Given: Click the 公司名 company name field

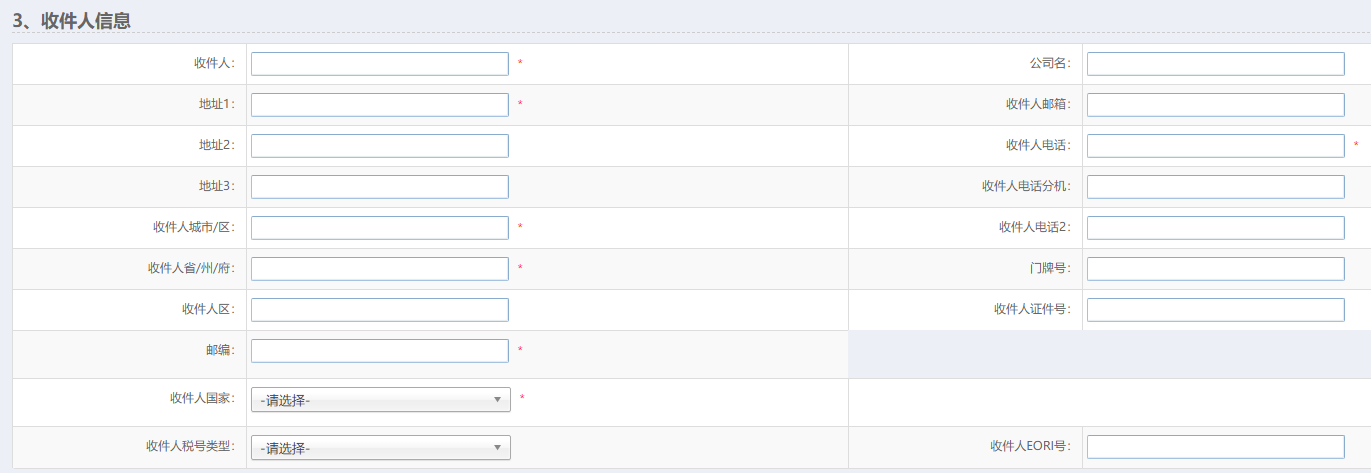Looking at the screenshot, I should point(1215,64).
